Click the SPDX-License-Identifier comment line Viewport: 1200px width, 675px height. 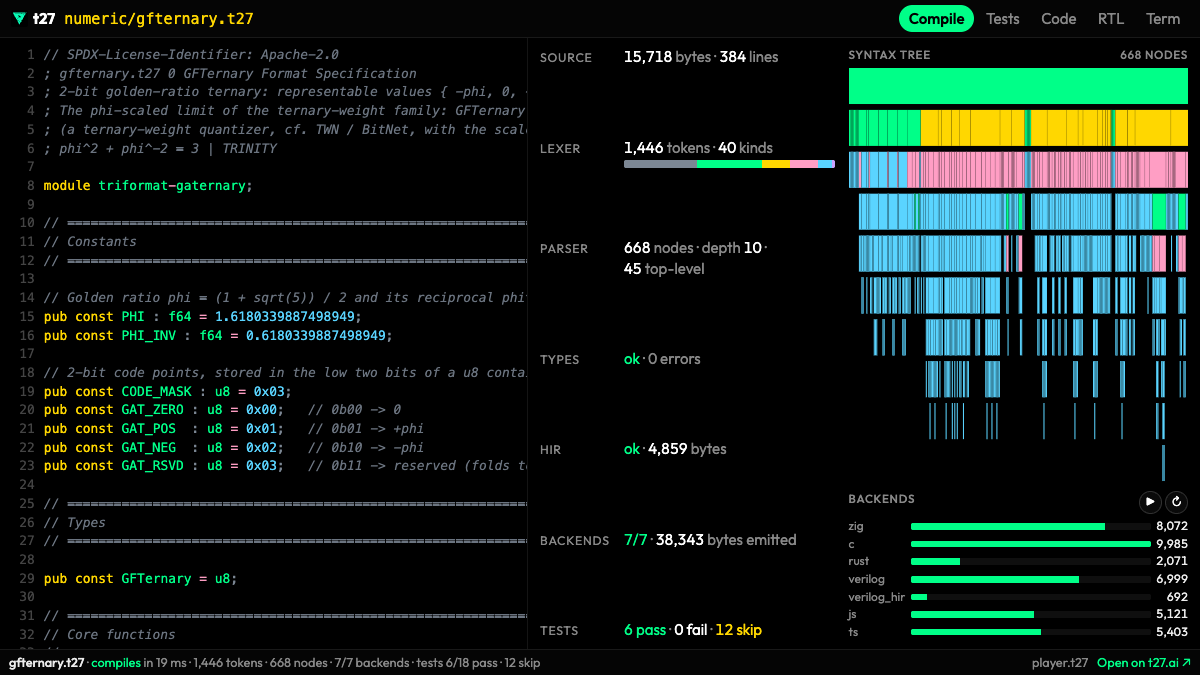pos(191,54)
